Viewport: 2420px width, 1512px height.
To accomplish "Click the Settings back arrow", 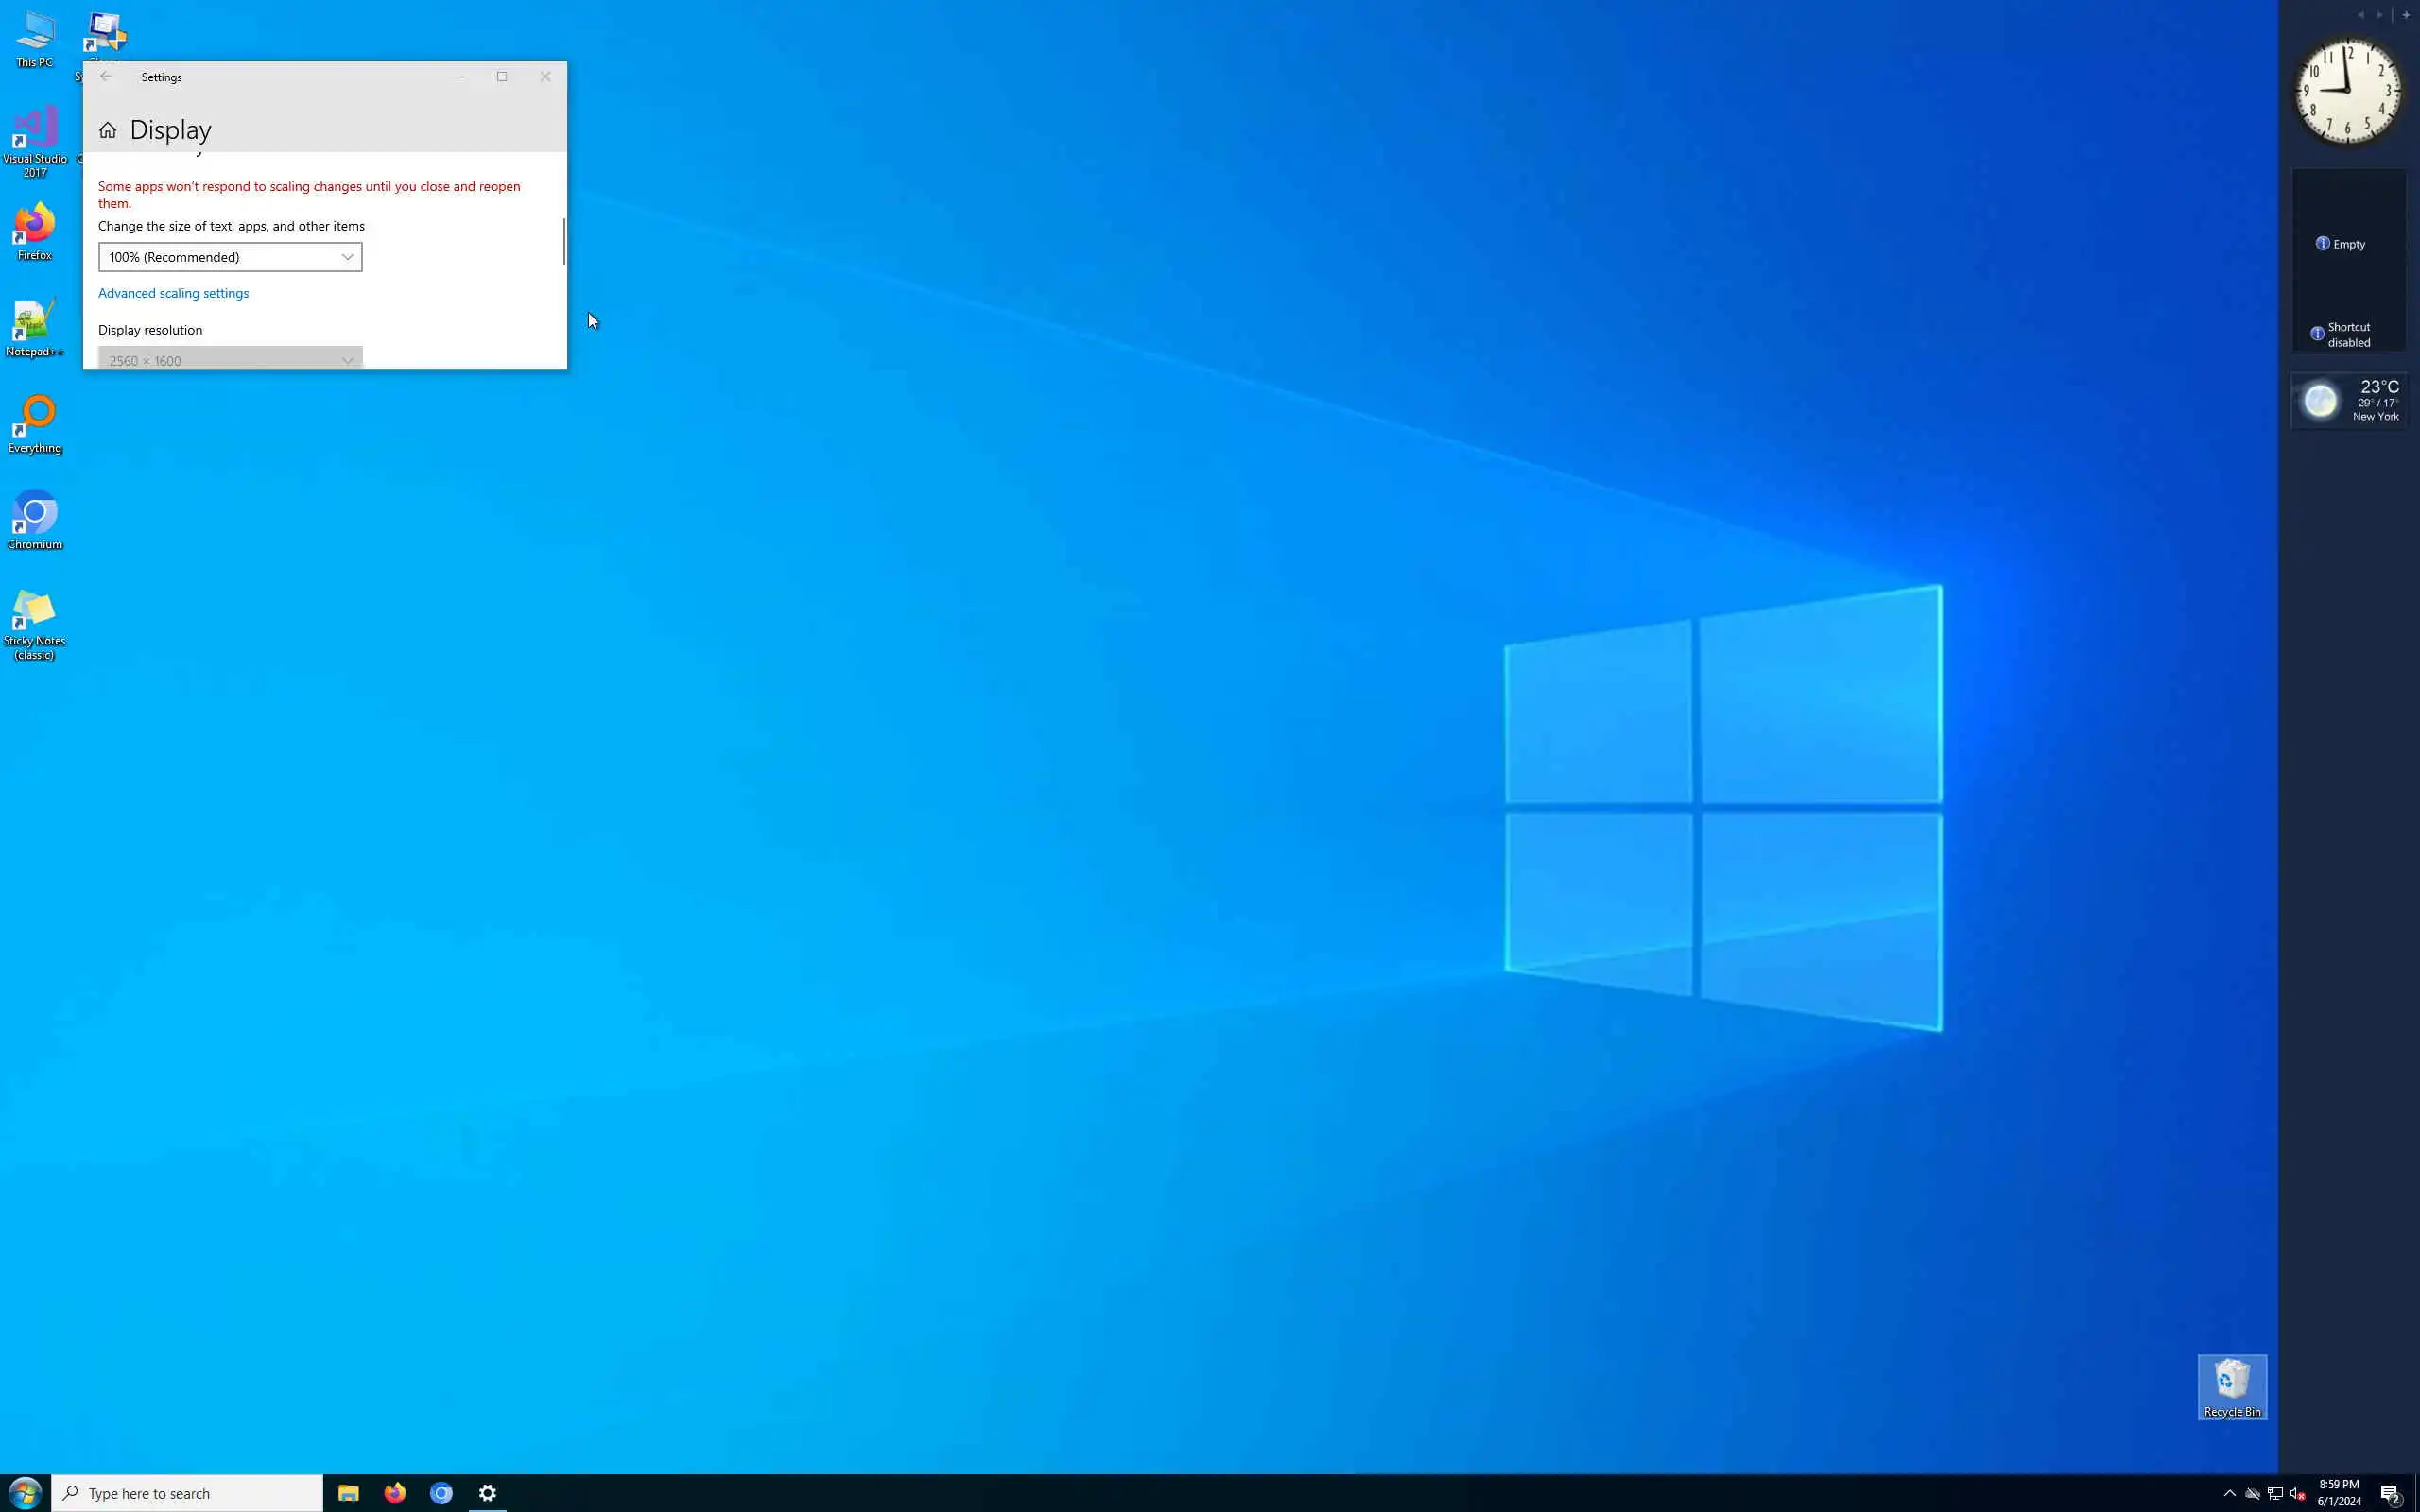I will click(x=106, y=77).
